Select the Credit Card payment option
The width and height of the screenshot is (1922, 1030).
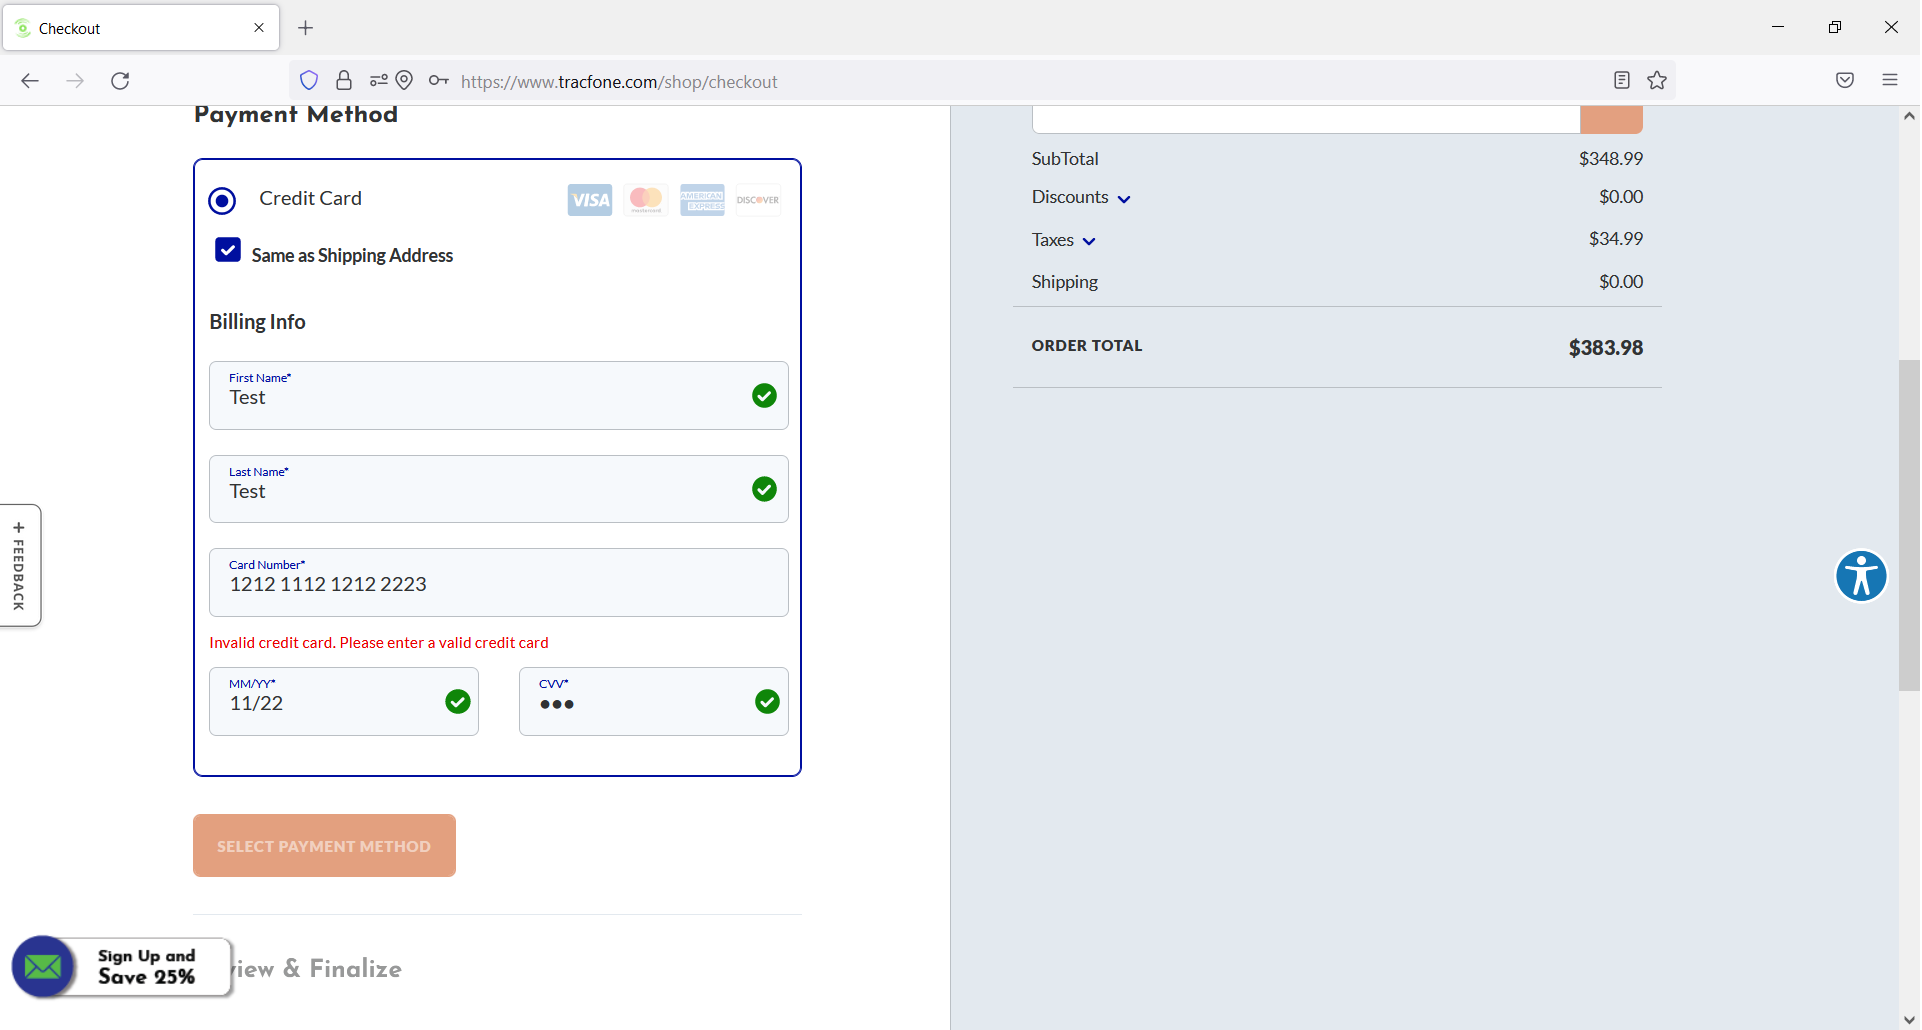point(222,200)
